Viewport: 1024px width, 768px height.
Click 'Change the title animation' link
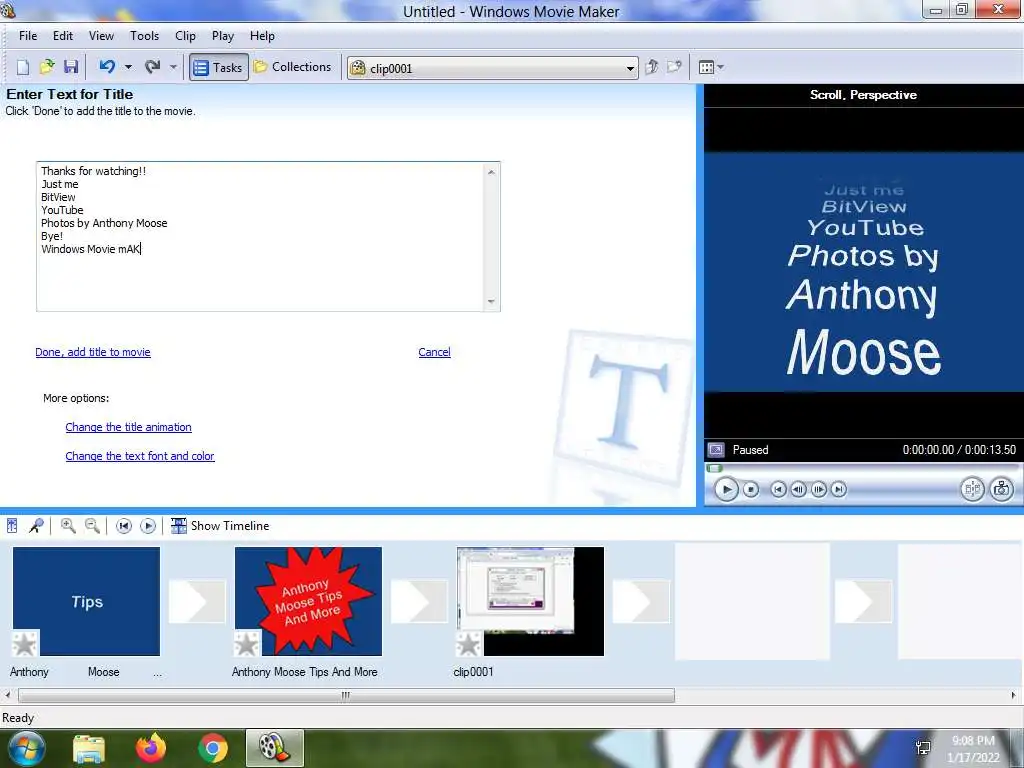coord(129,427)
